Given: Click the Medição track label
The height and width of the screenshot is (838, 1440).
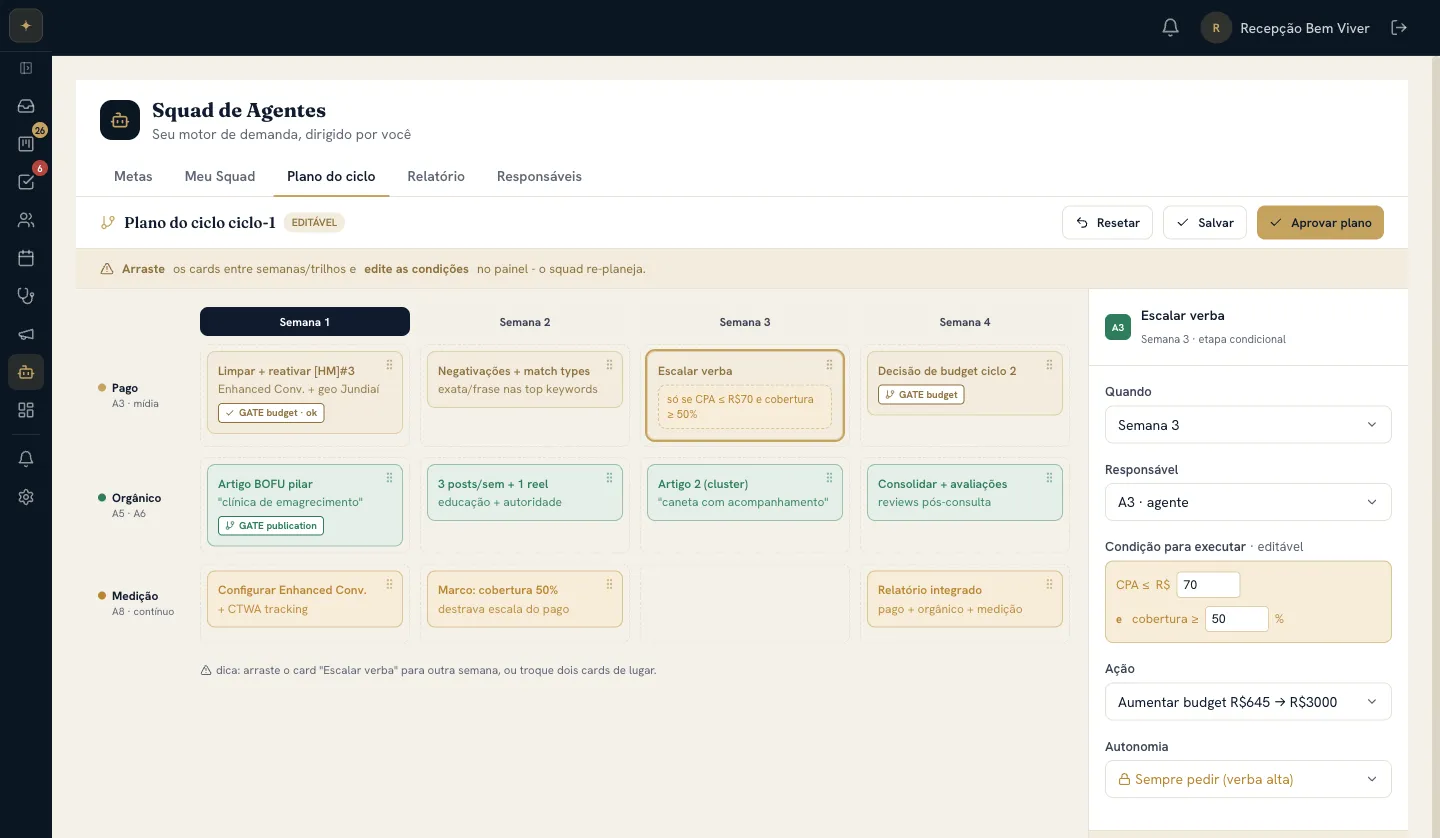Looking at the screenshot, I should tap(135, 596).
